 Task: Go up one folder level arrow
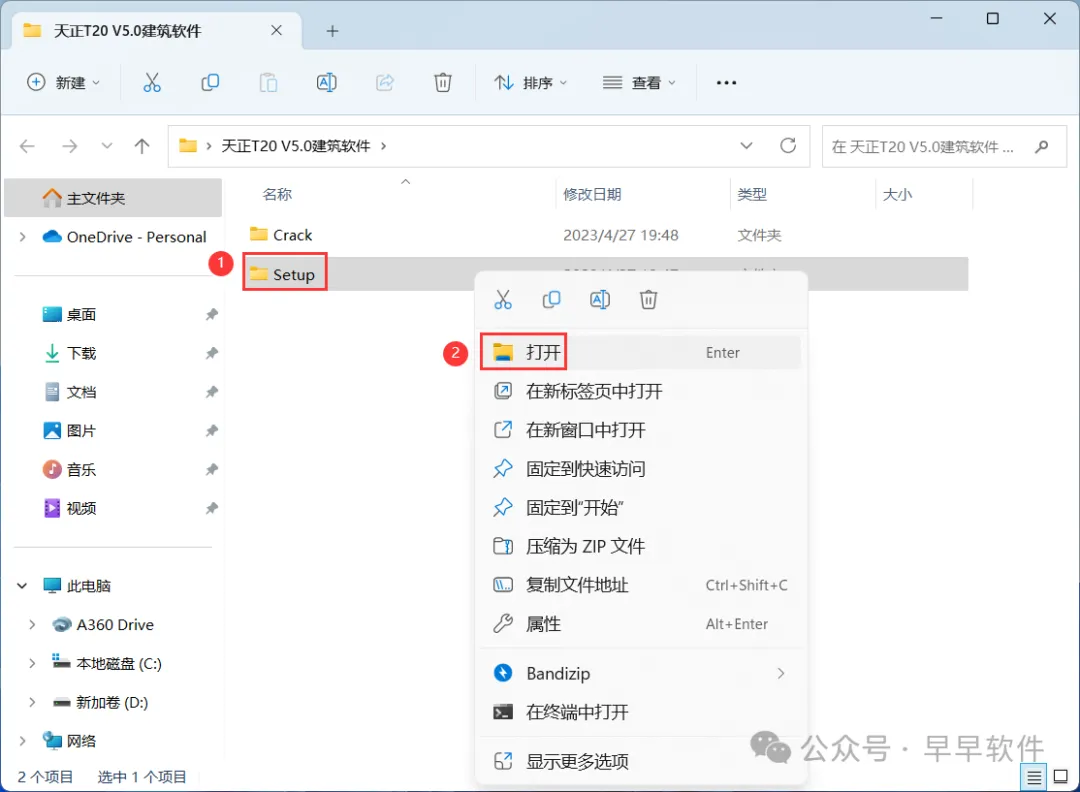tap(142, 146)
